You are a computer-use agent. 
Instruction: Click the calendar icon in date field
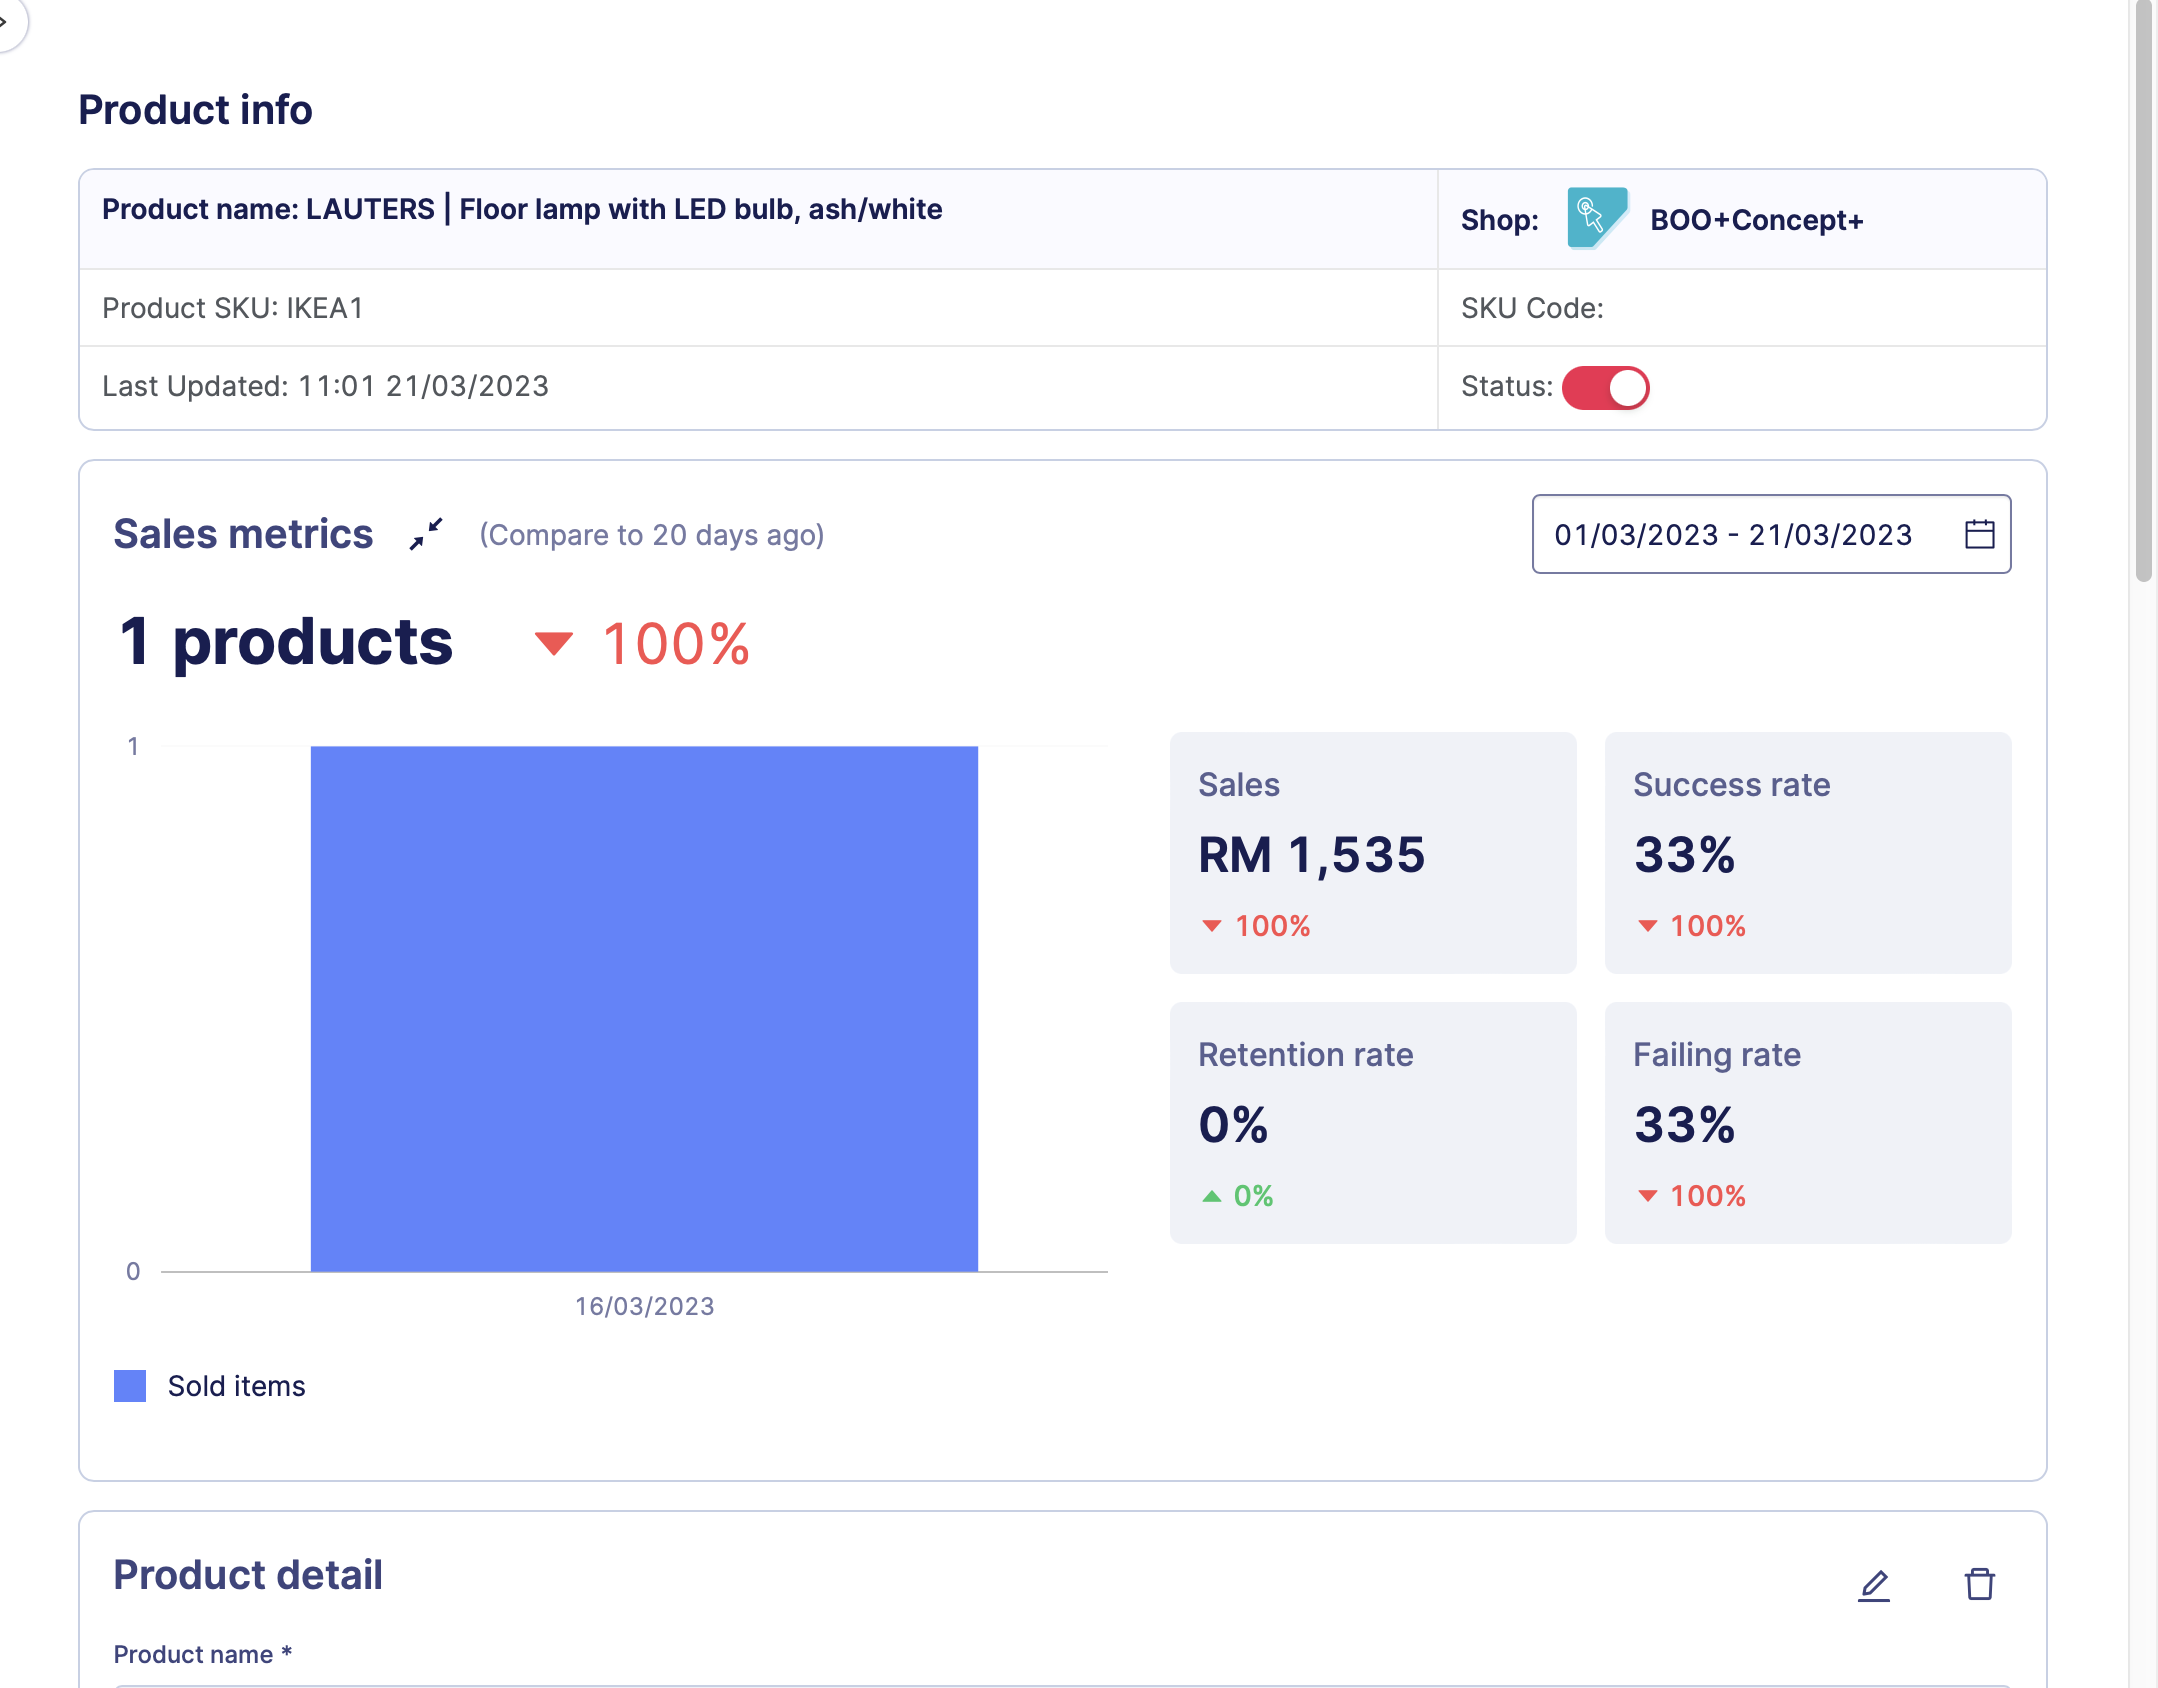point(1979,534)
